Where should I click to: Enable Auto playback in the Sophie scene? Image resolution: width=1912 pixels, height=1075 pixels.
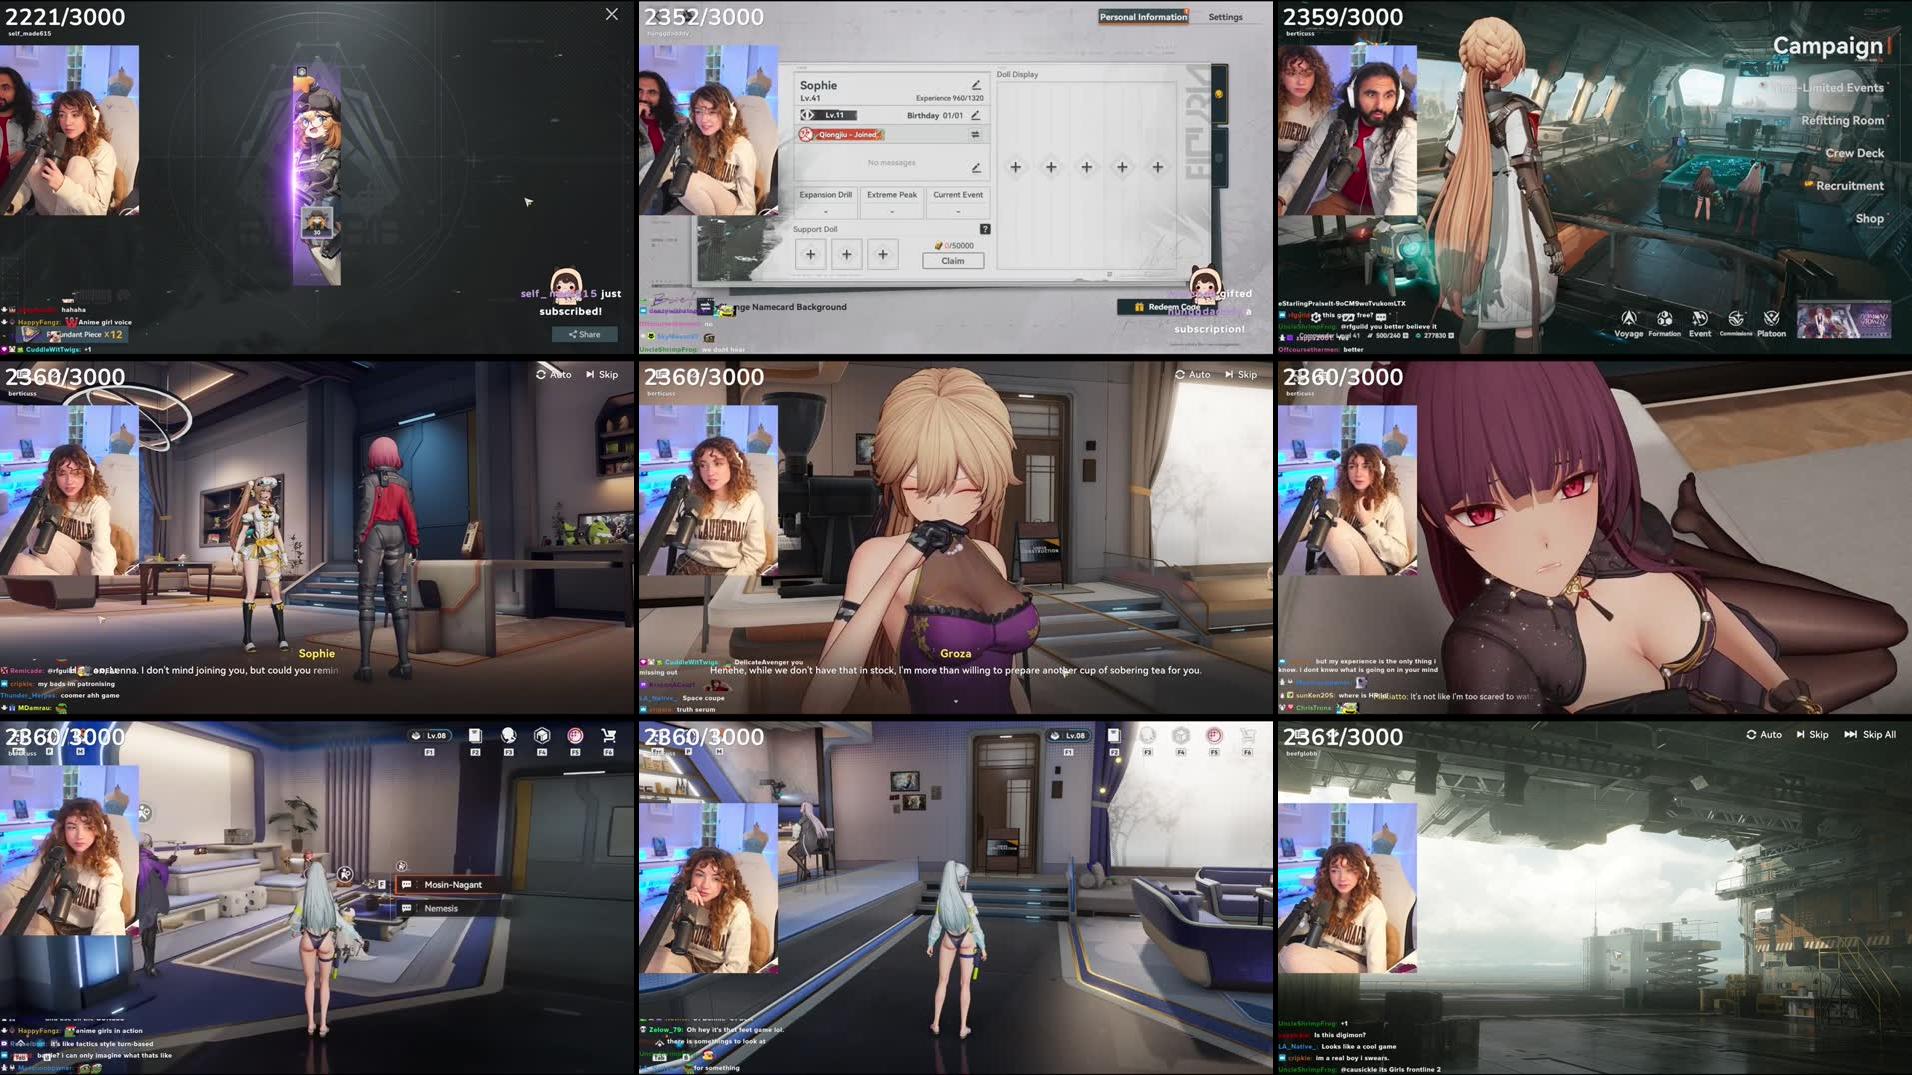[557, 374]
